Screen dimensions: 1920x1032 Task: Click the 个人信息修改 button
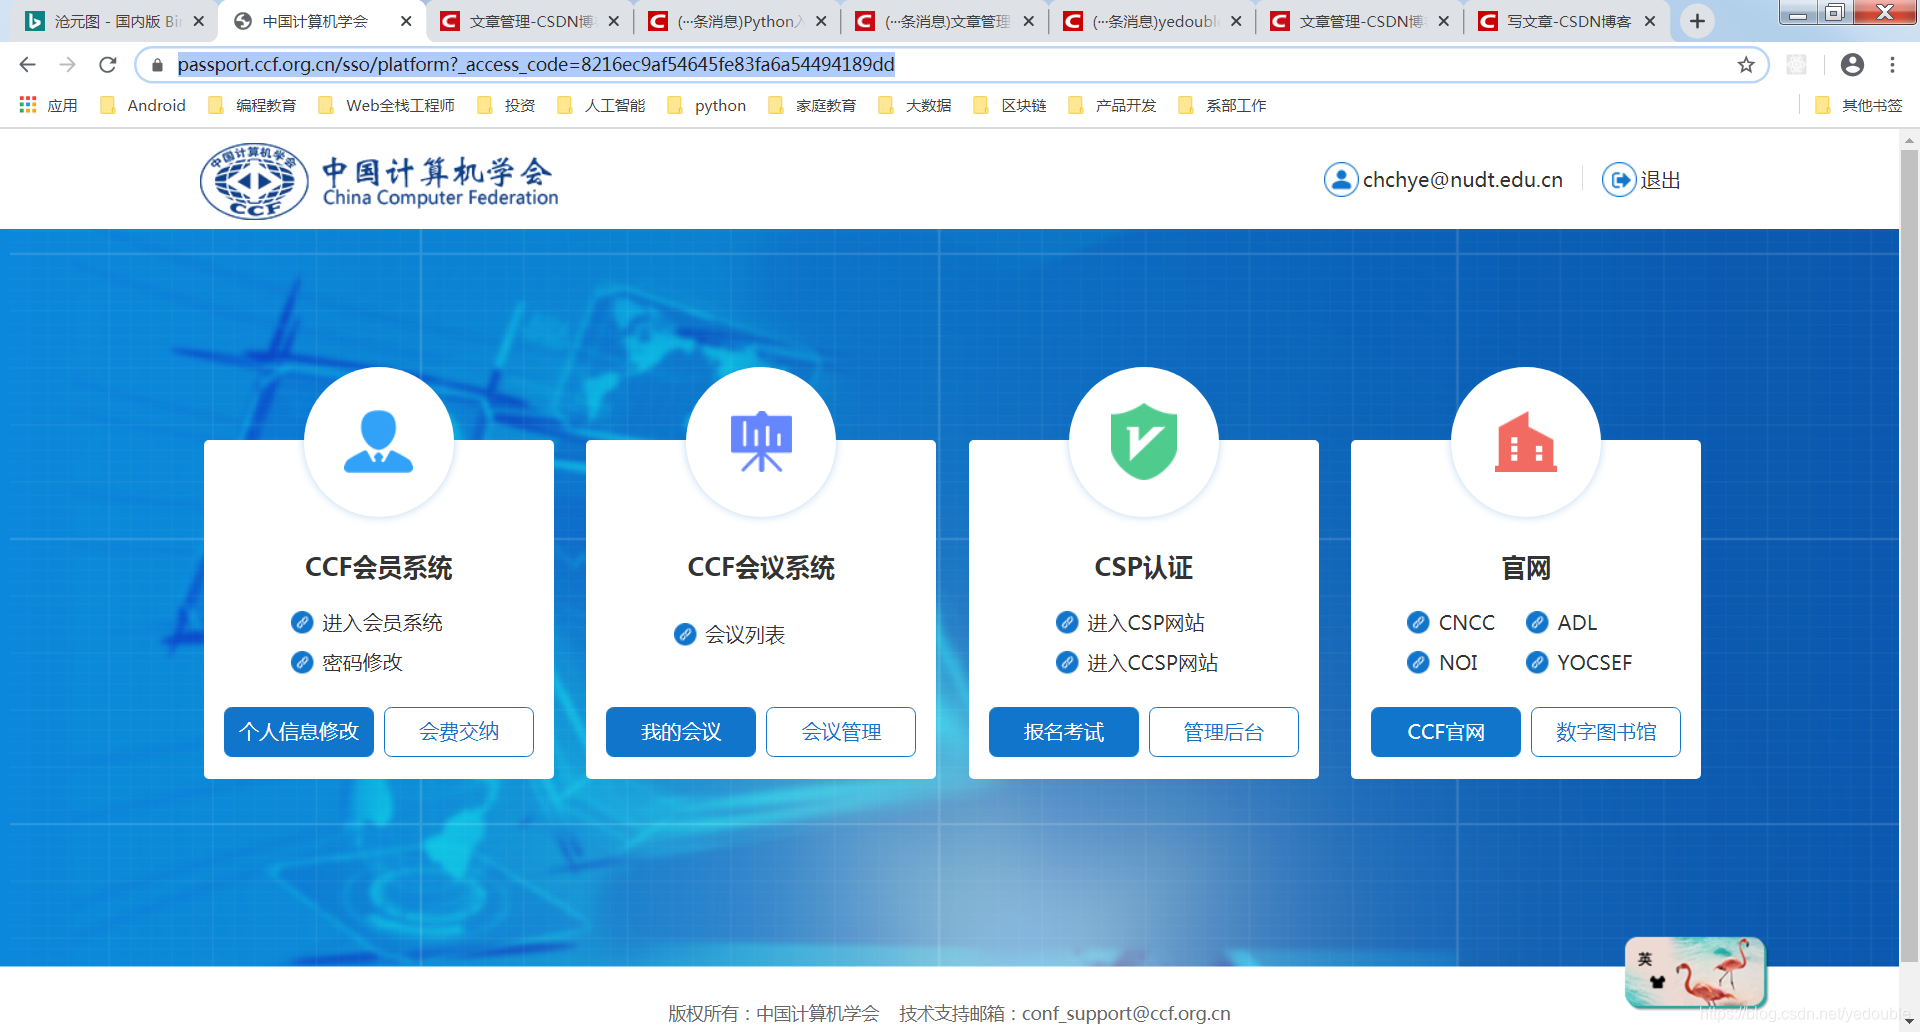299,732
